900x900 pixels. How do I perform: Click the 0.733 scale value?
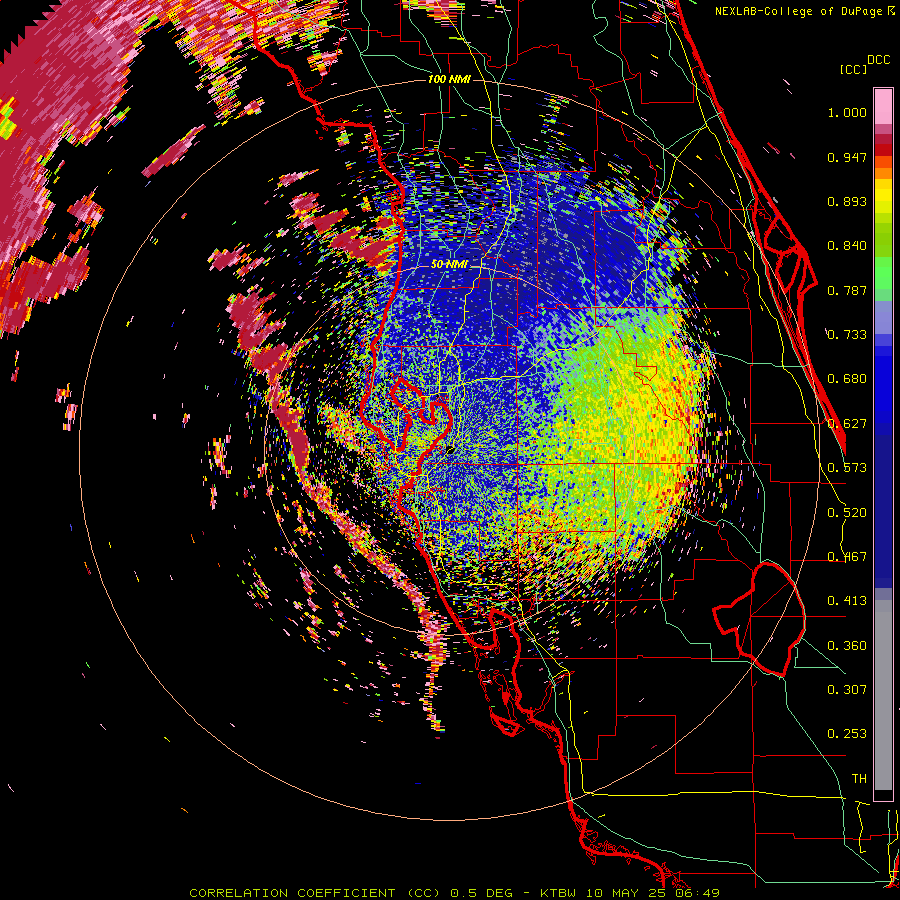point(847,335)
